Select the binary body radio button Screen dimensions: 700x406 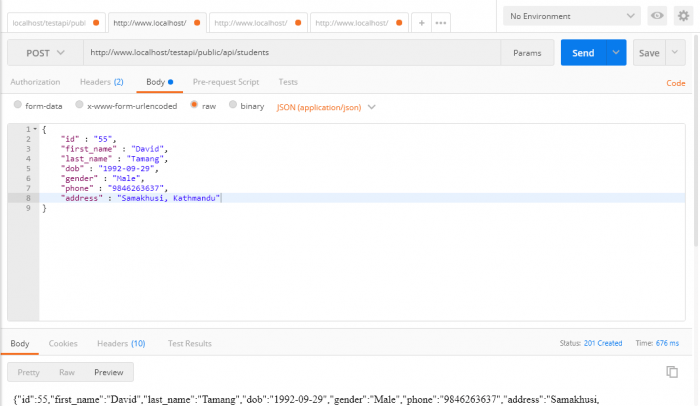[233, 105]
